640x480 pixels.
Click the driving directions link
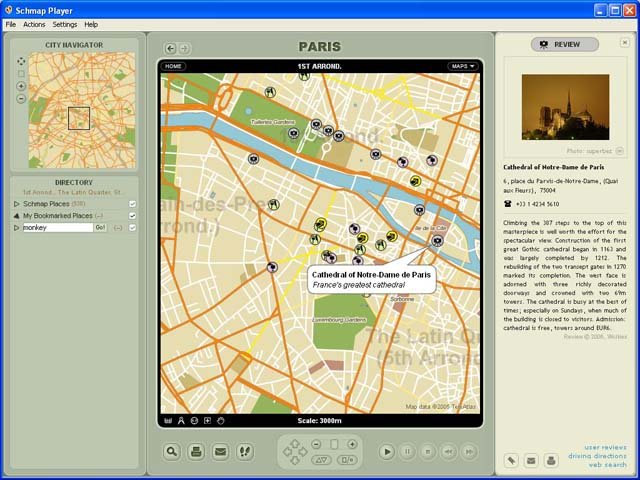(x=597, y=456)
